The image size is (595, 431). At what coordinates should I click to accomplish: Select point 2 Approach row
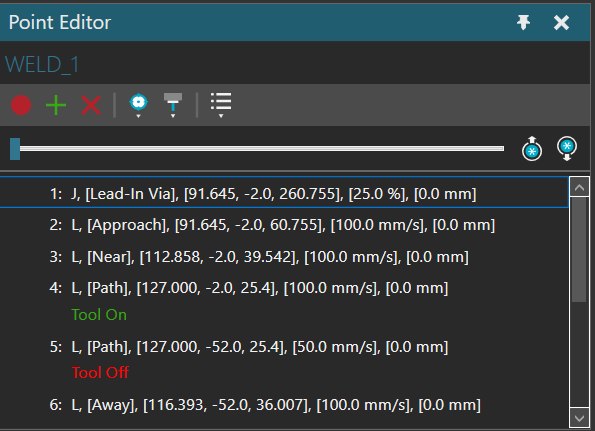(284, 225)
